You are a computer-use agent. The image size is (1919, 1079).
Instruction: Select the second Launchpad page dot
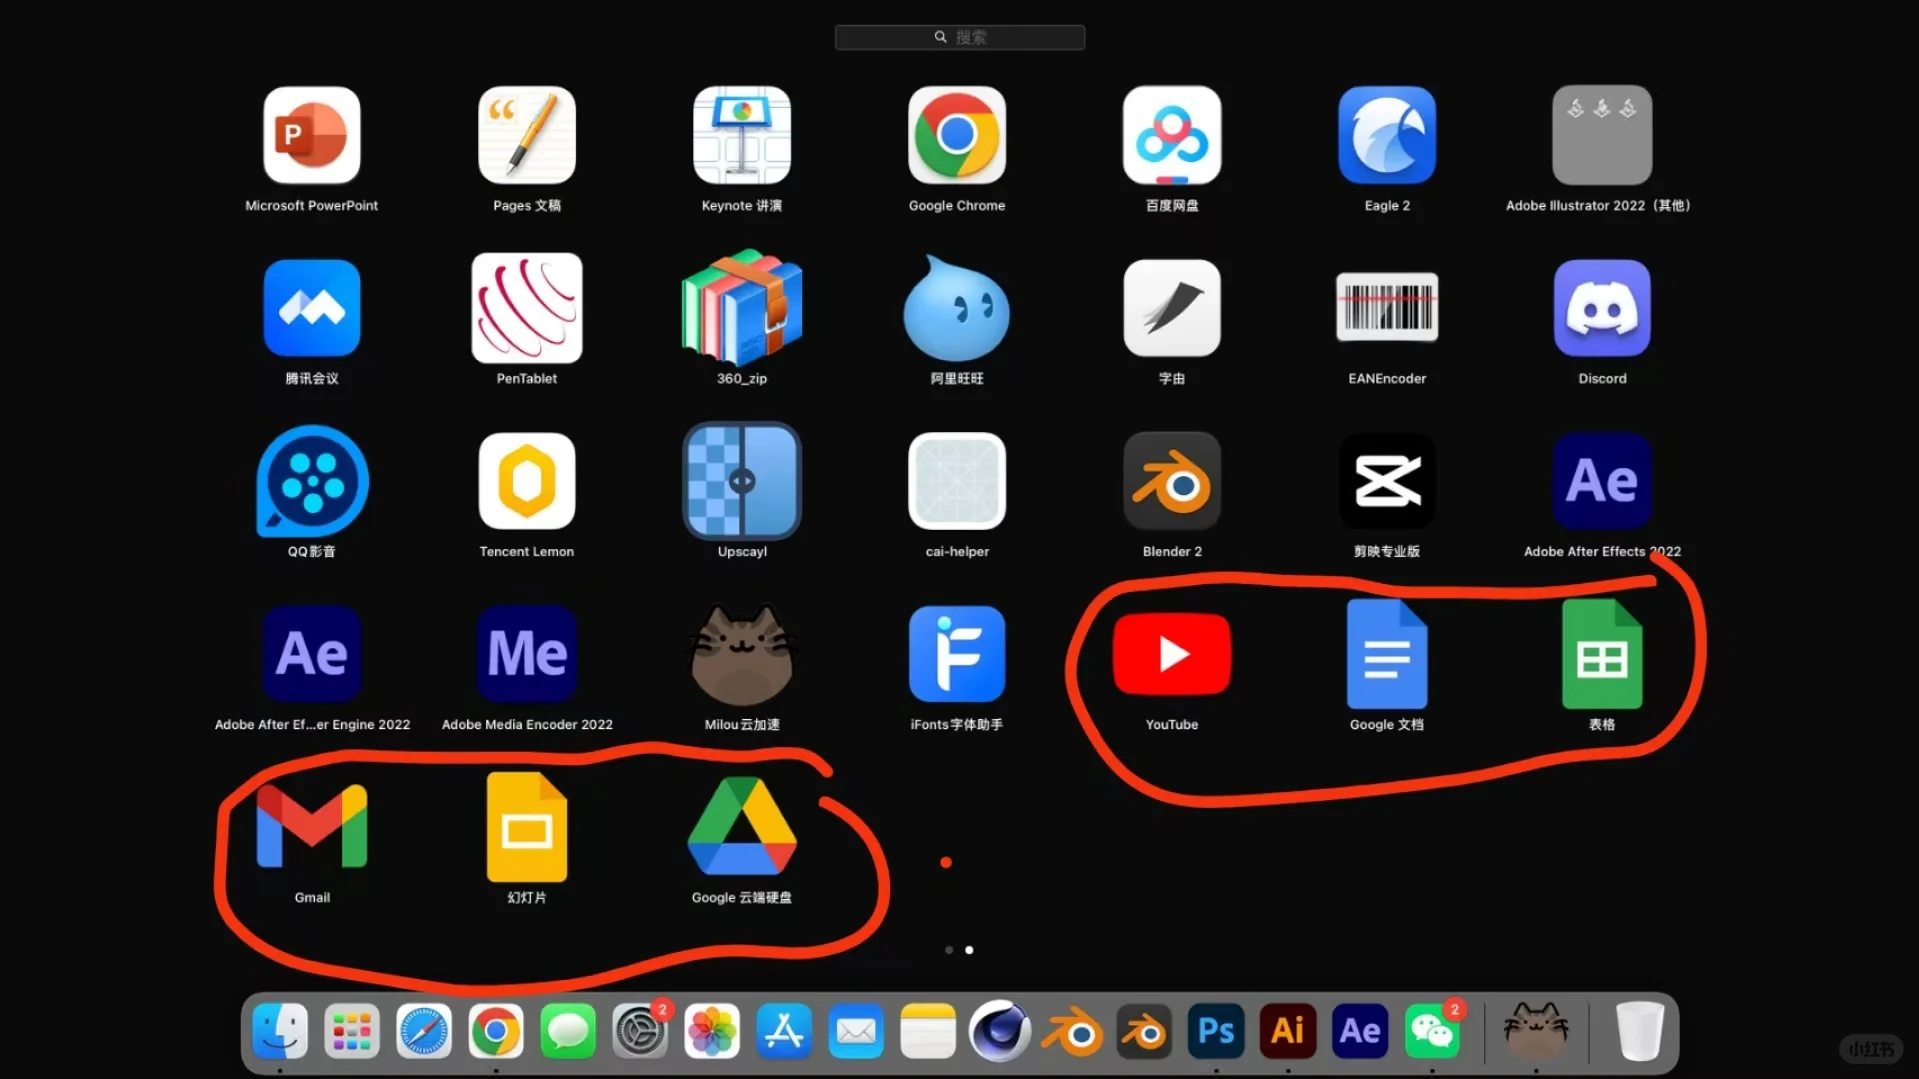[x=969, y=950]
